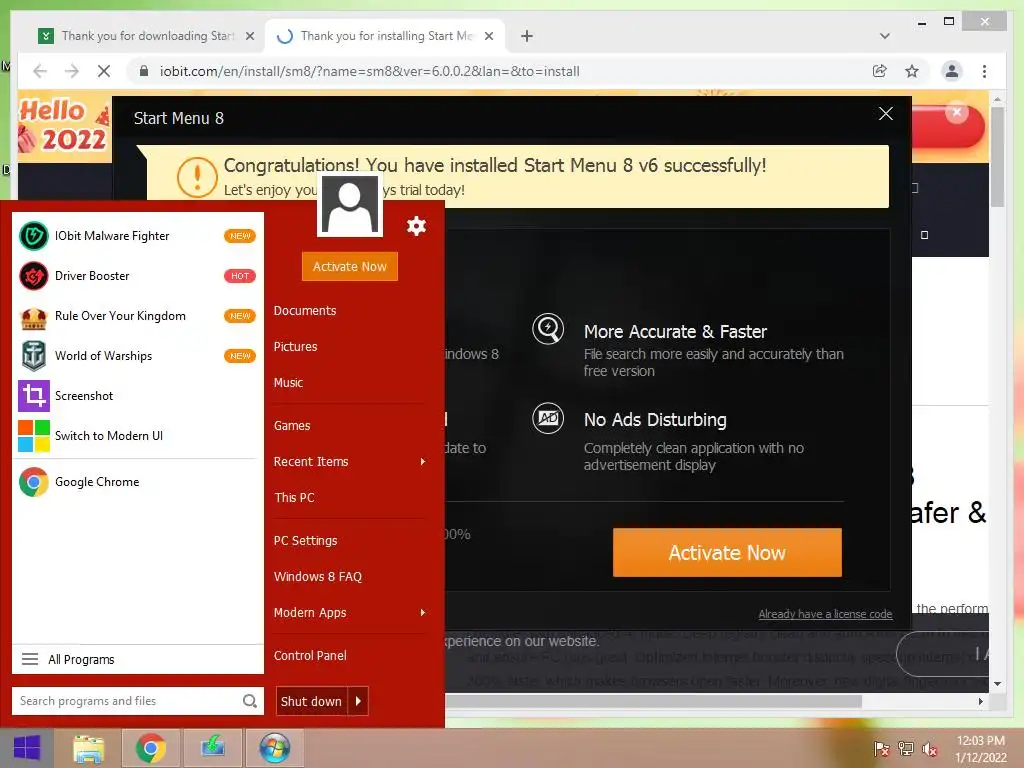Open All Programs list

pyautogui.click(x=138, y=659)
